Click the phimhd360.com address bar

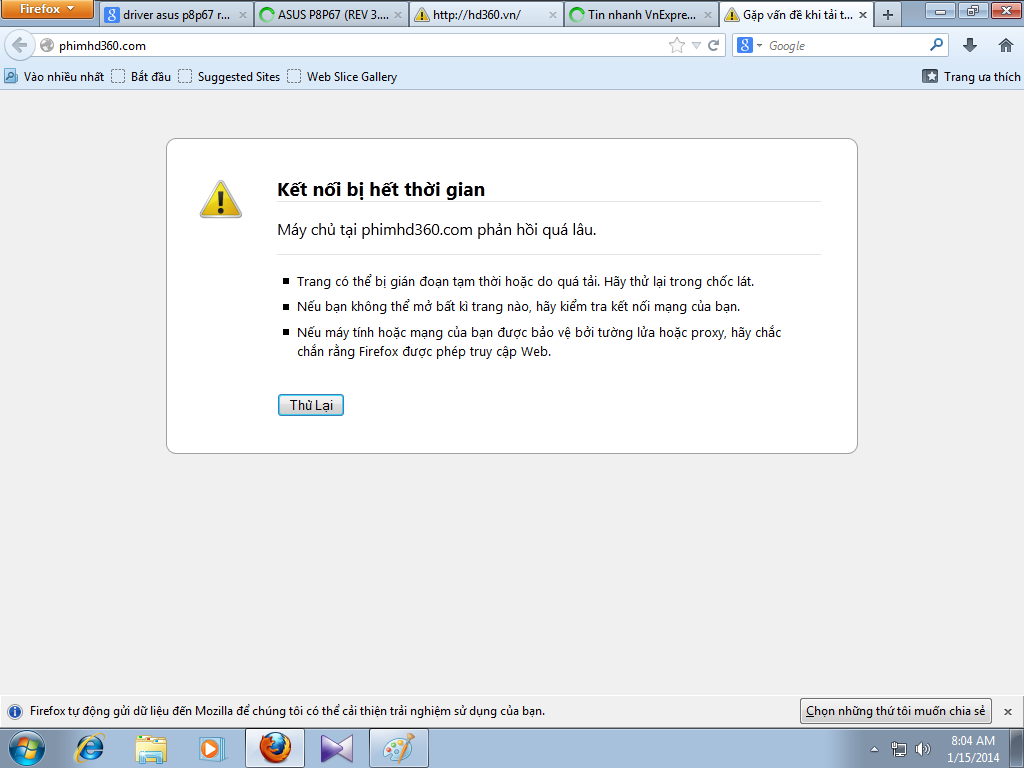[x=359, y=46]
